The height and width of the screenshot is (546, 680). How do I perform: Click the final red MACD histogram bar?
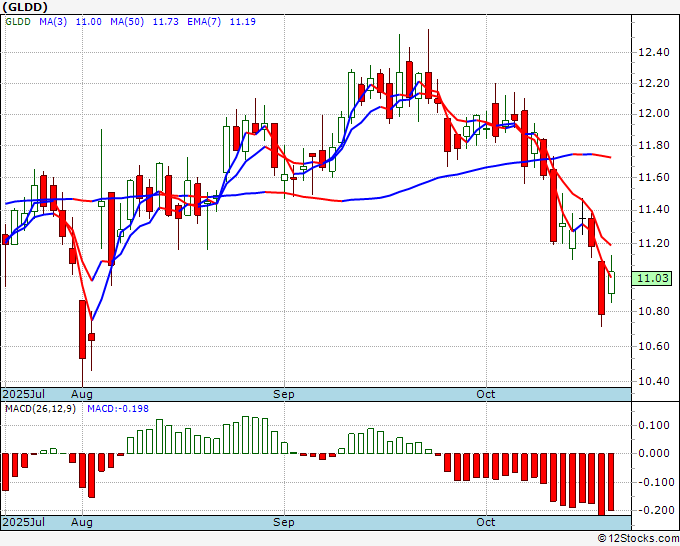pyautogui.click(x=611, y=482)
